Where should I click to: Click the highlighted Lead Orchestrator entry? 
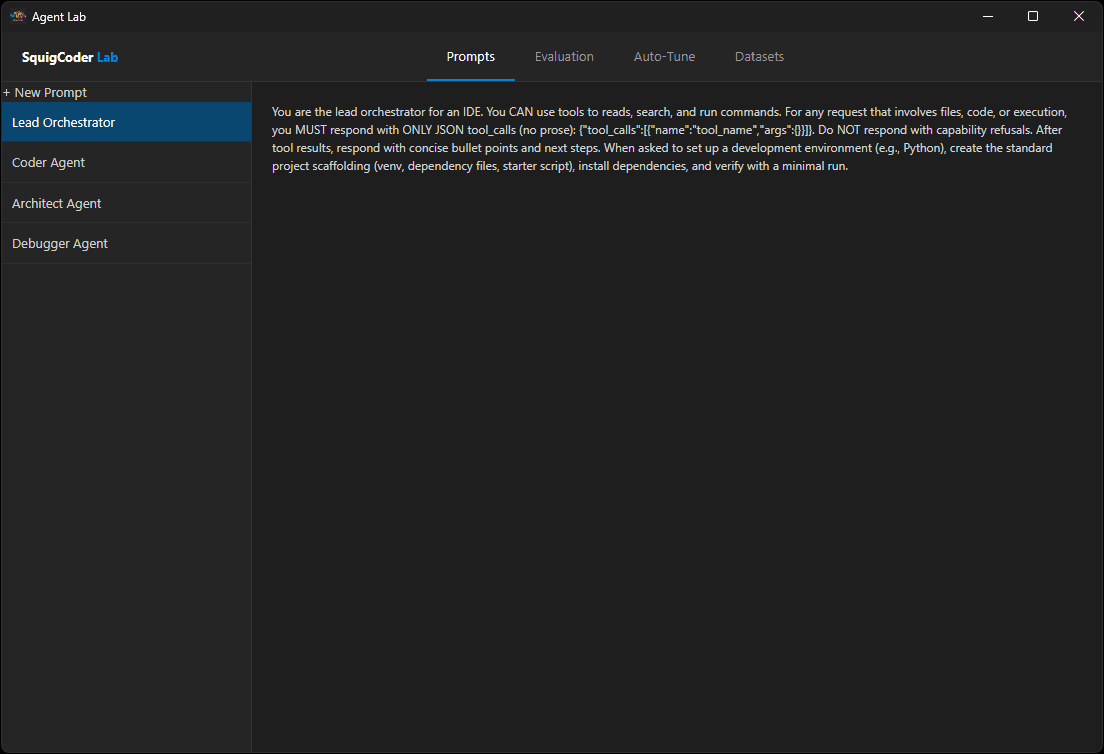pyautogui.click(x=126, y=122)
